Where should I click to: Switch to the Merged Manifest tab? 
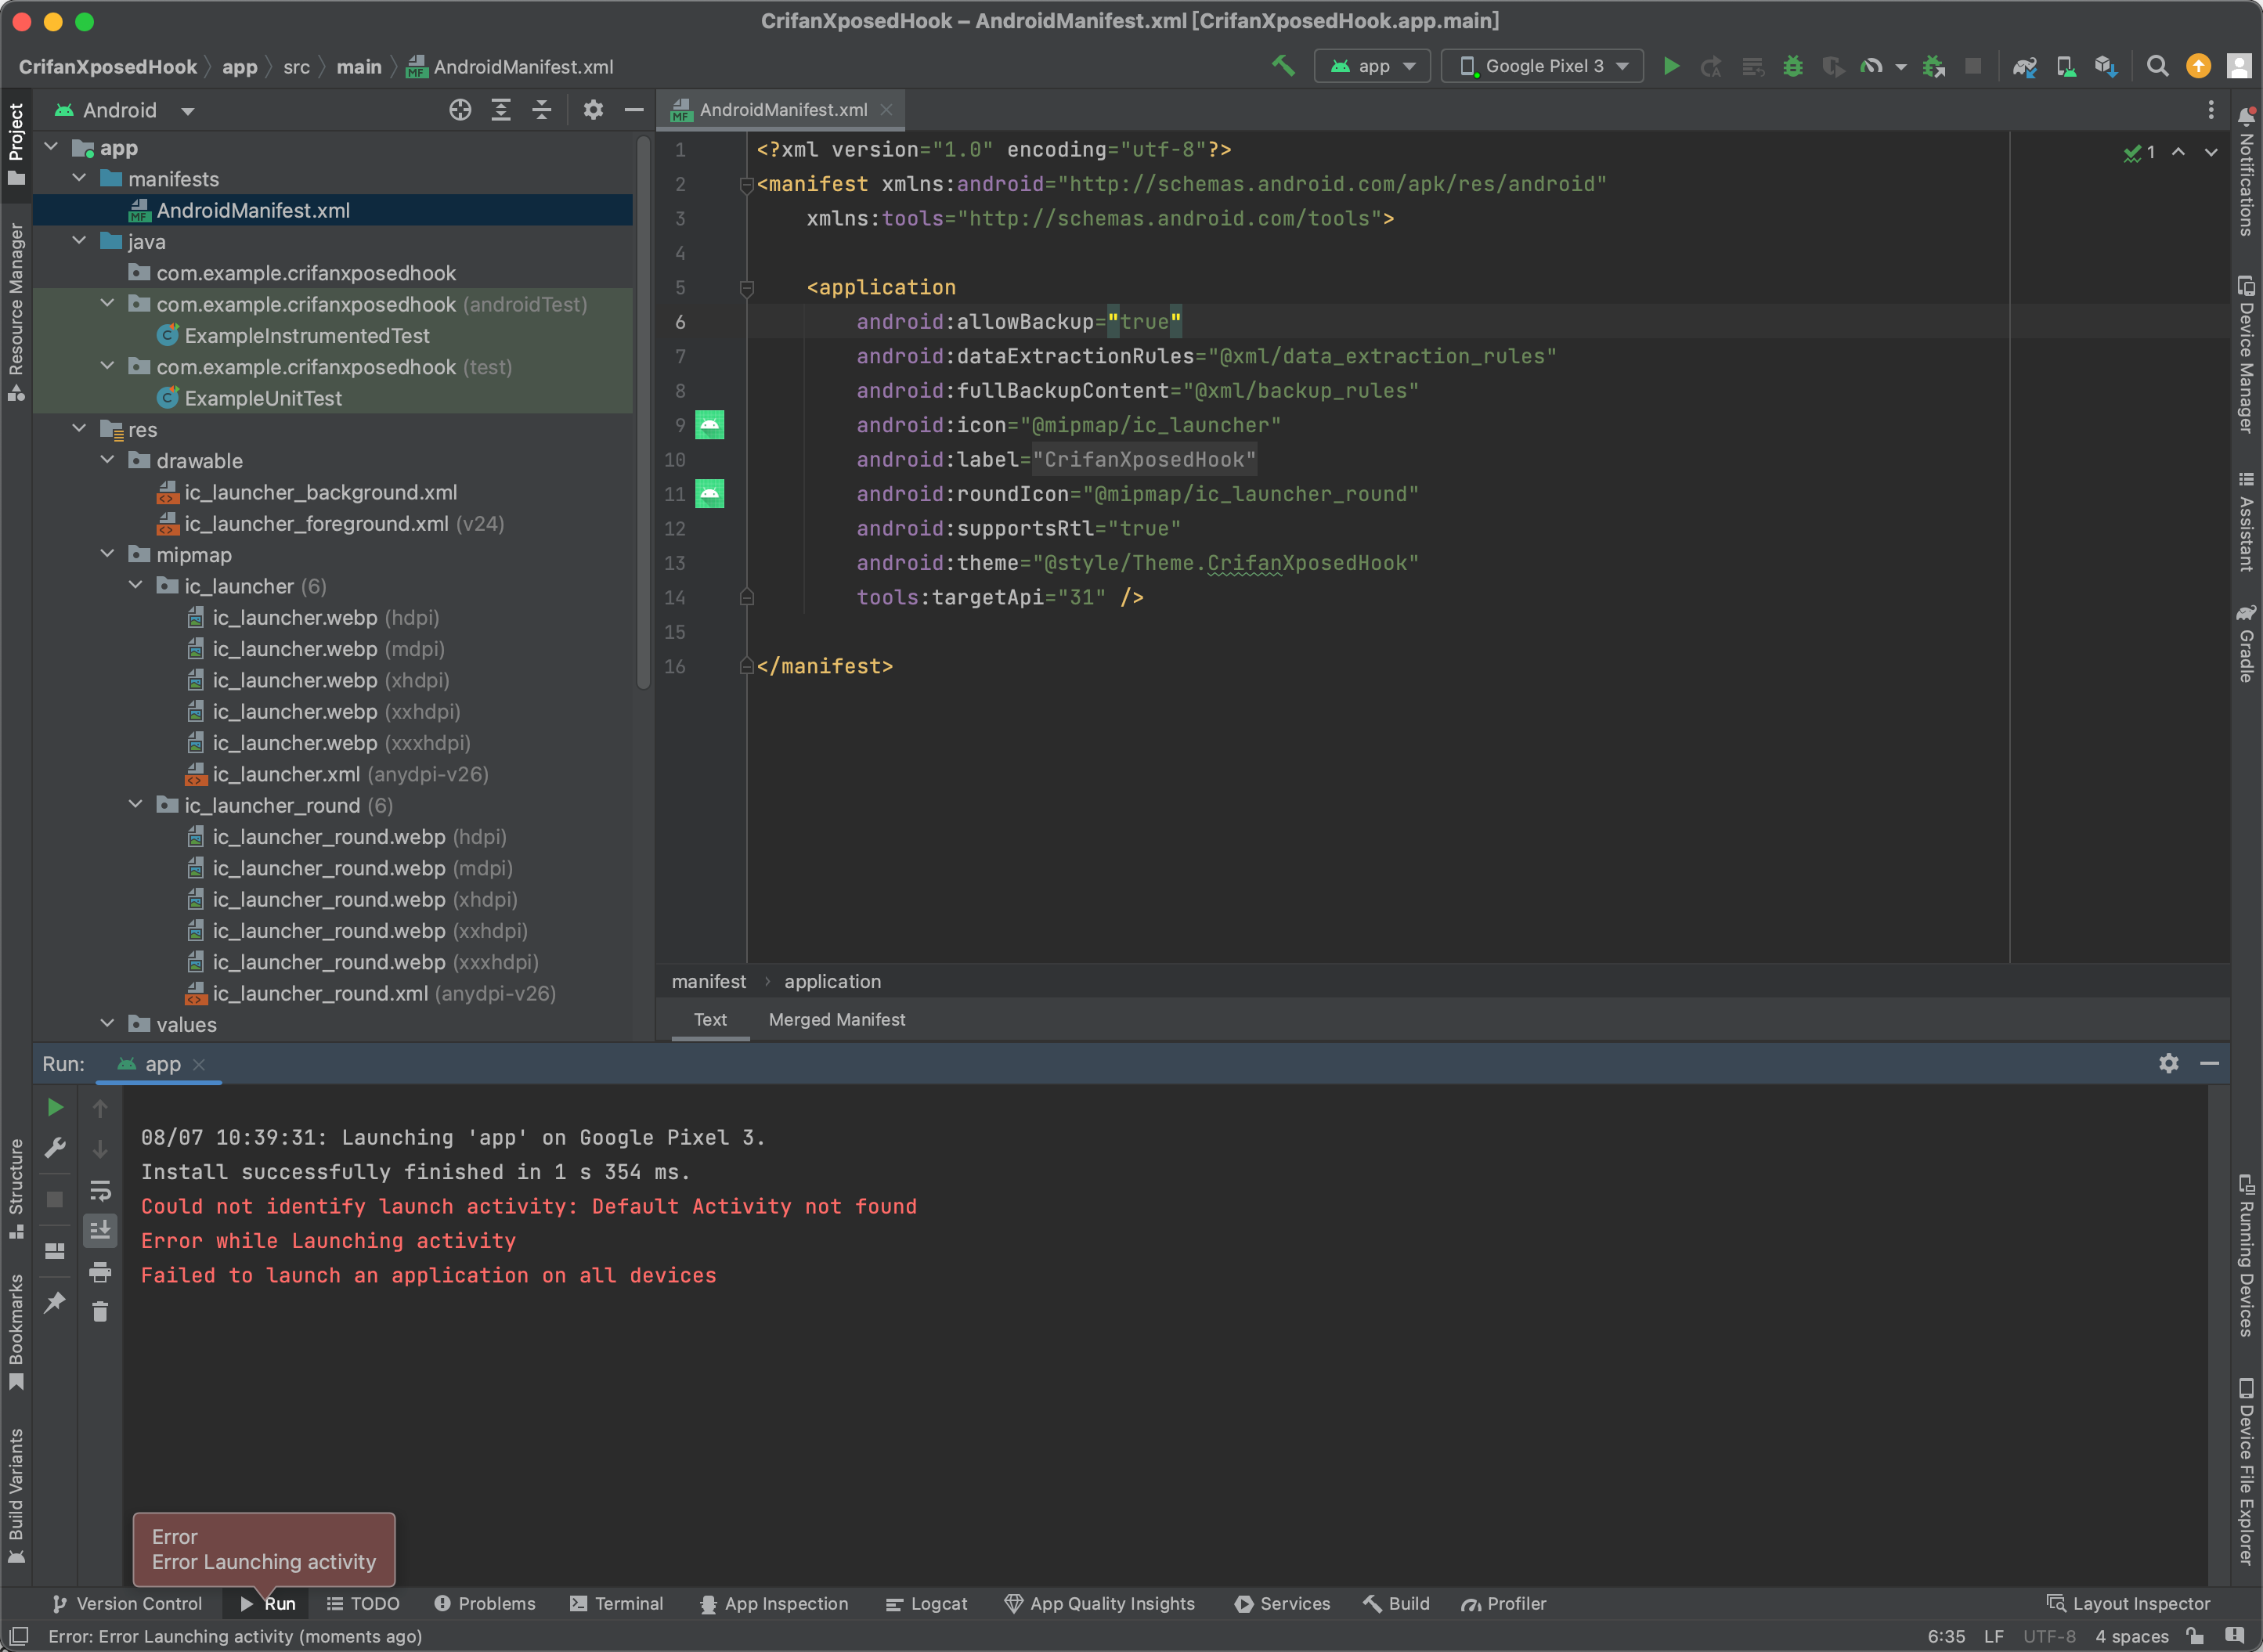(x=836, y=1019)
